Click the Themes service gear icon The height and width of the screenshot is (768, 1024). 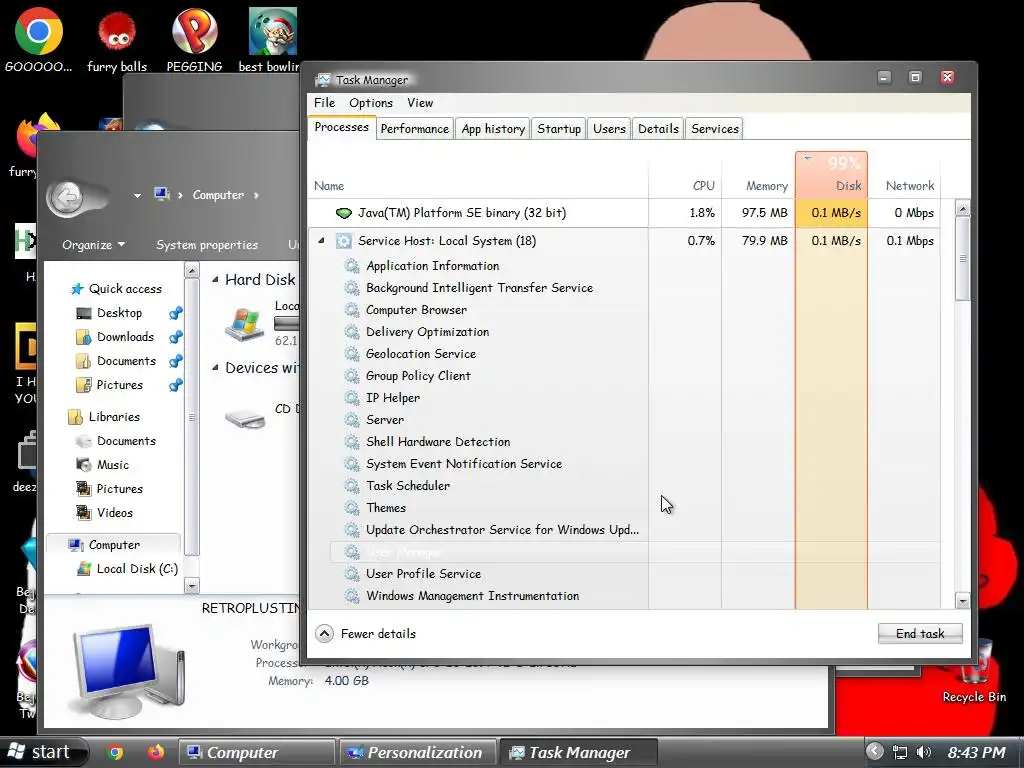click(x=352, y=507)
